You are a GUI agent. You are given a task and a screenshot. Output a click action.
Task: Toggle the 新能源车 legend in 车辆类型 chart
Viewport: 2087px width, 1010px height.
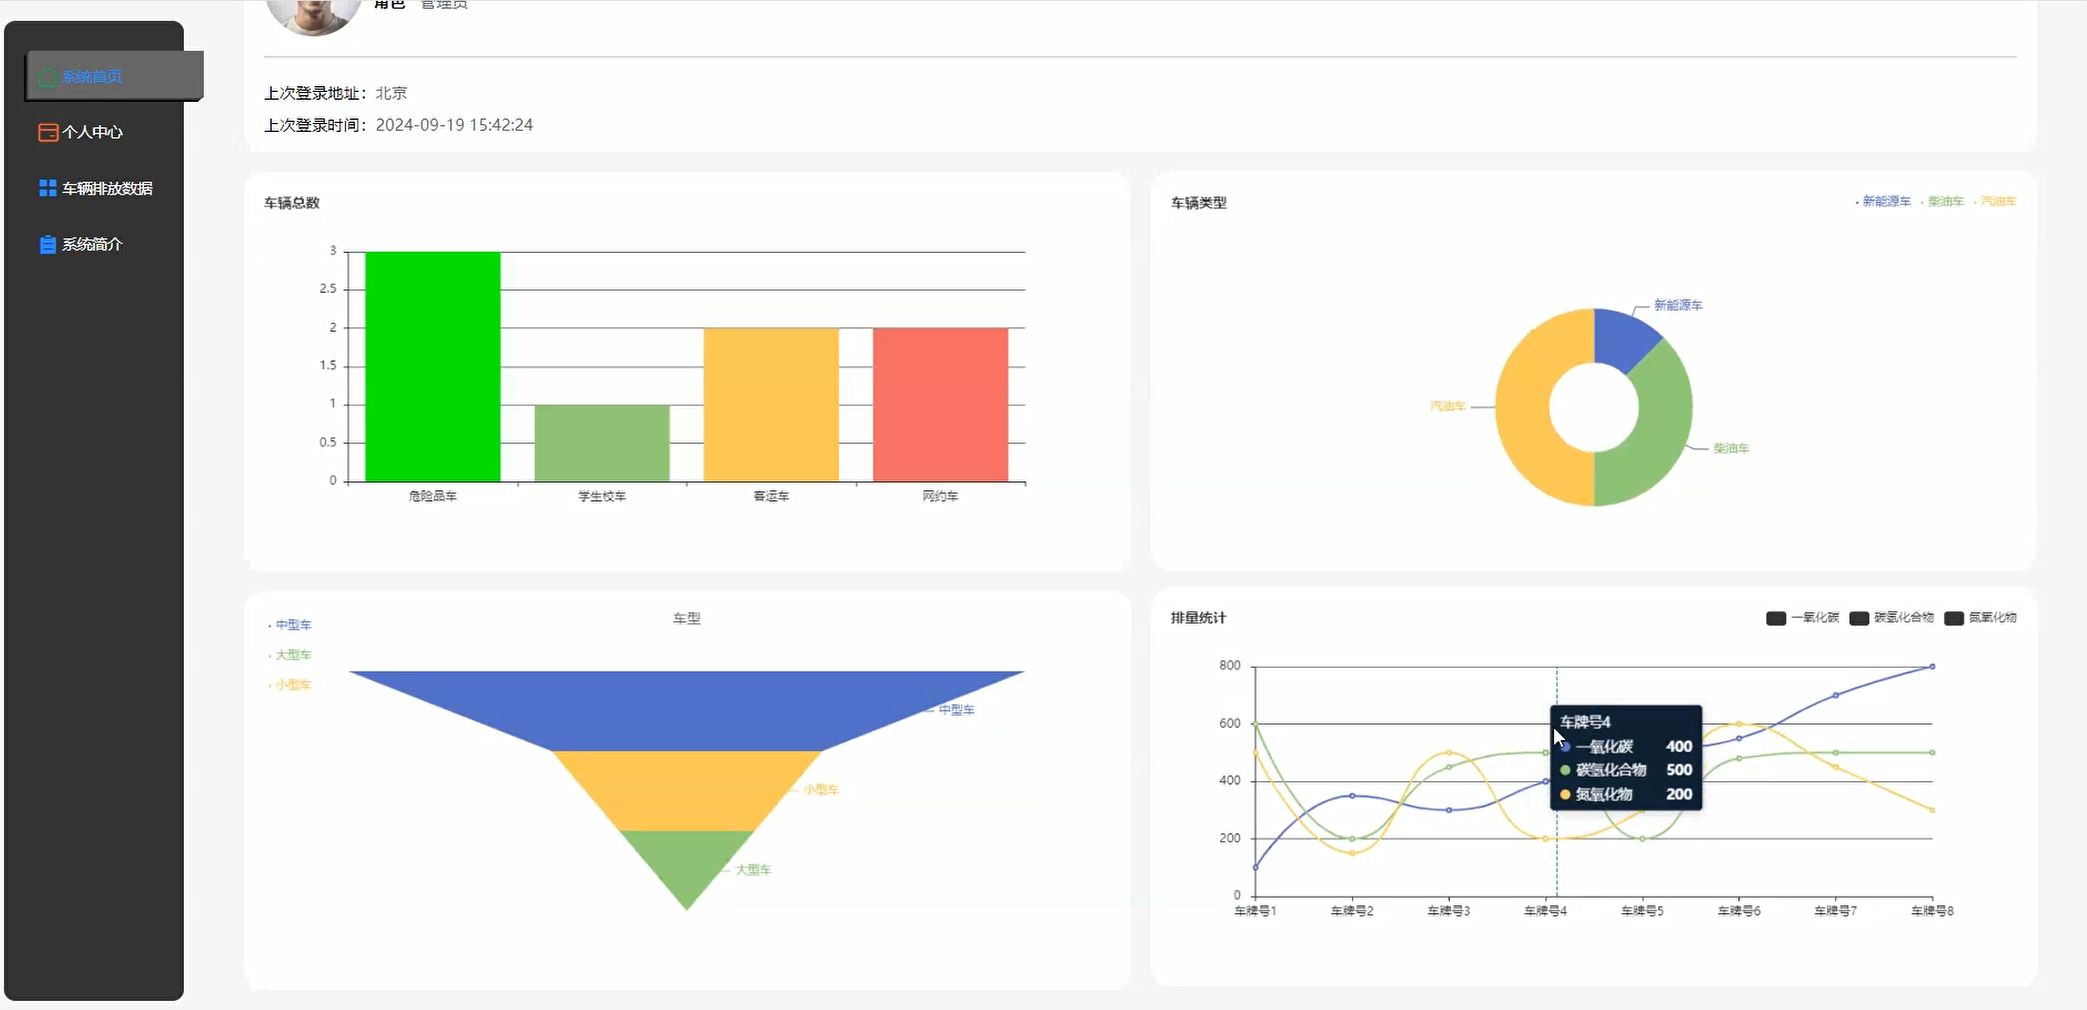(1884, 201)
